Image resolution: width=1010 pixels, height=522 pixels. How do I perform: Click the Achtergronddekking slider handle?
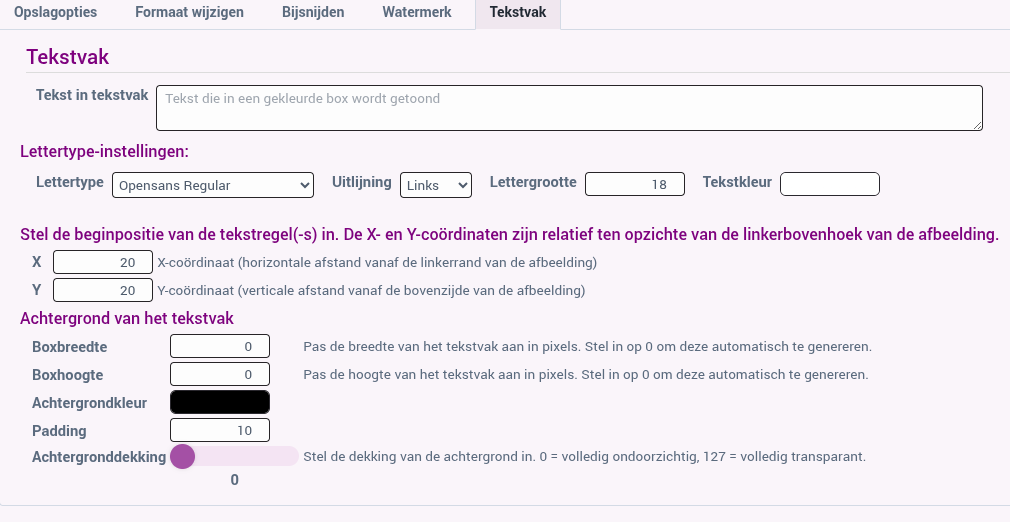click(182, 456)
